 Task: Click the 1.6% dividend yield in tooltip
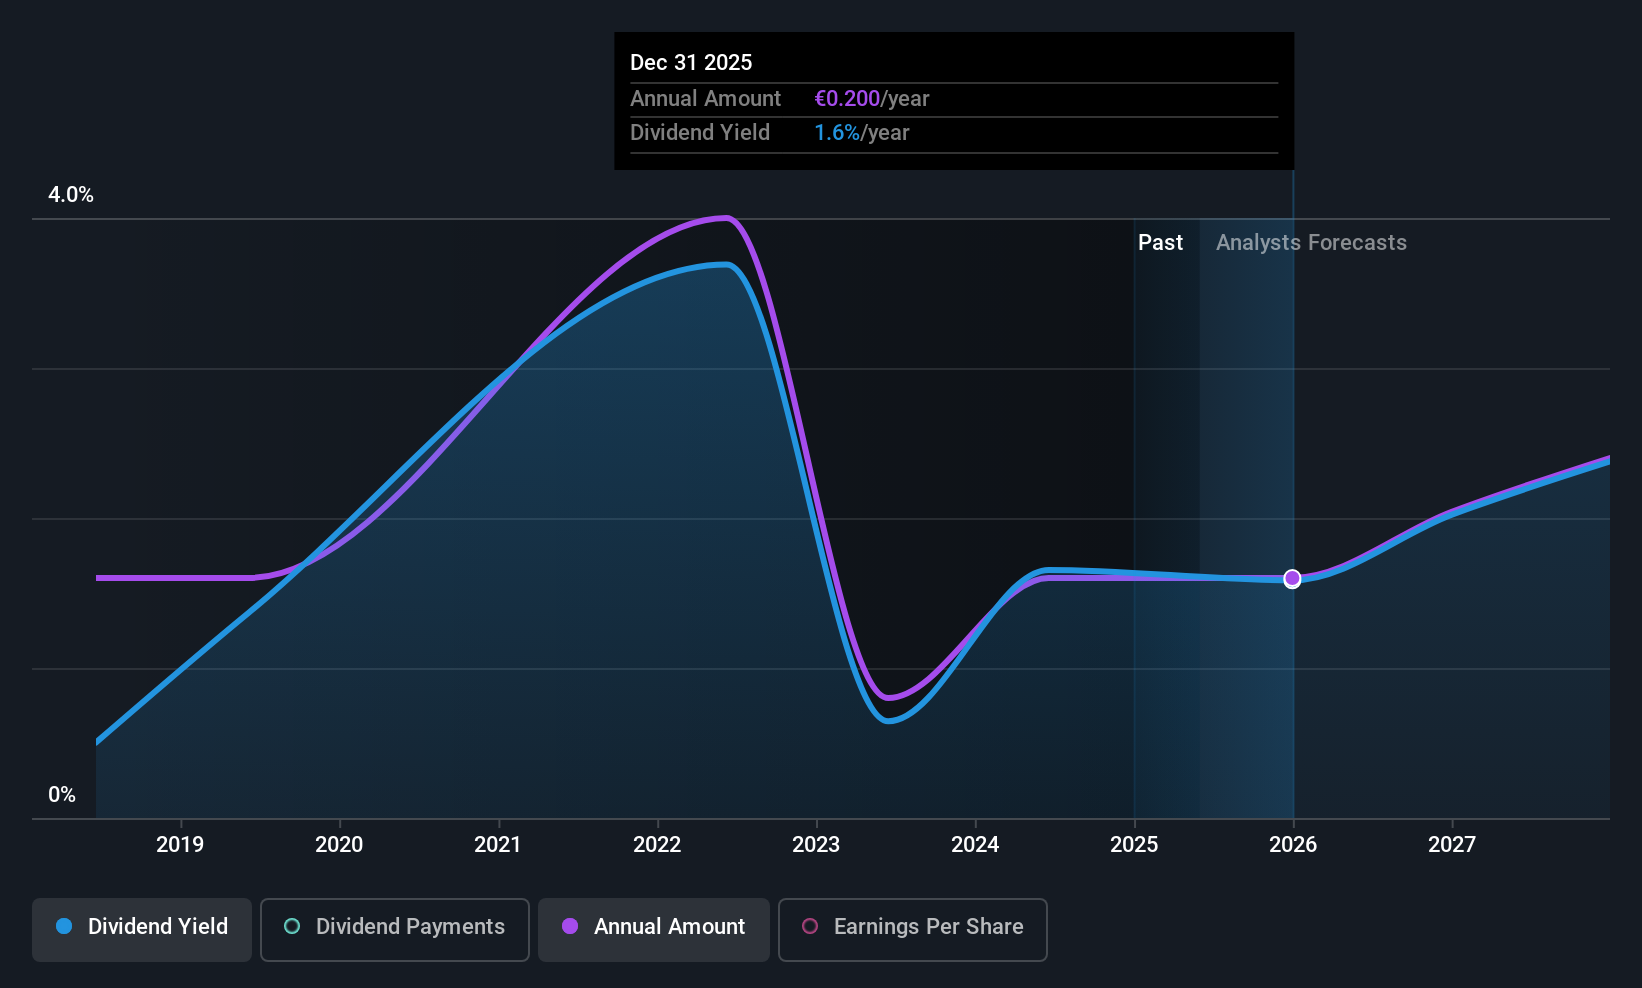837,133
